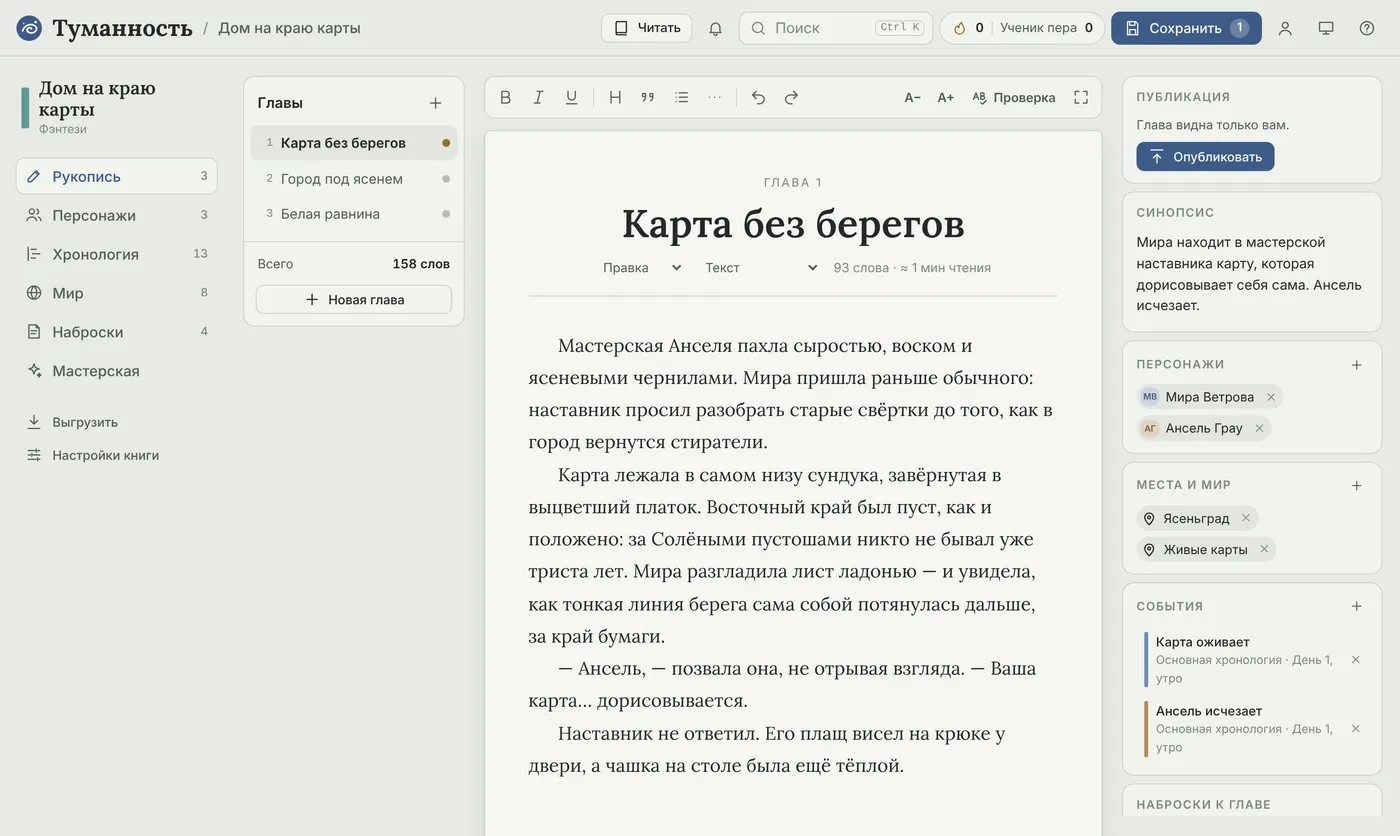This screenshot has width=1400, height=836.
Task: Open the Хронология section
Action: (x=116, y=254)
